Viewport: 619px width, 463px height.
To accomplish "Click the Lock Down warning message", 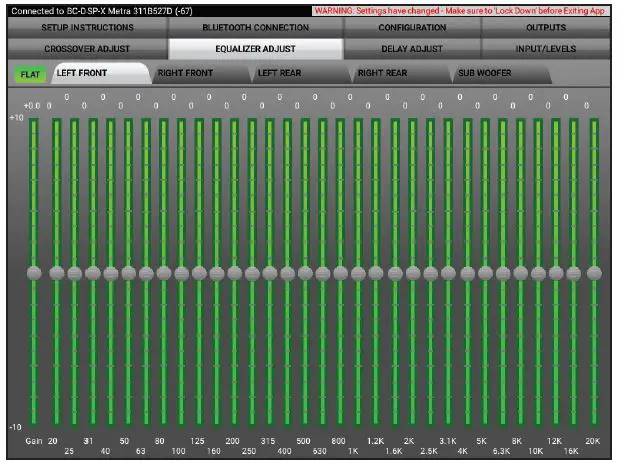I will coord(458,9).
